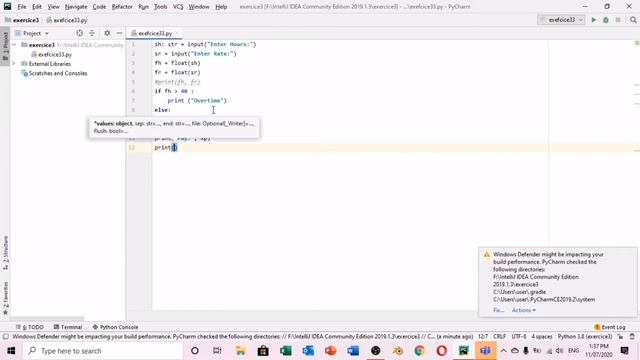Open the Terminal tool window
This screenshot has height=360, width=640.
(x=68, y=327)
